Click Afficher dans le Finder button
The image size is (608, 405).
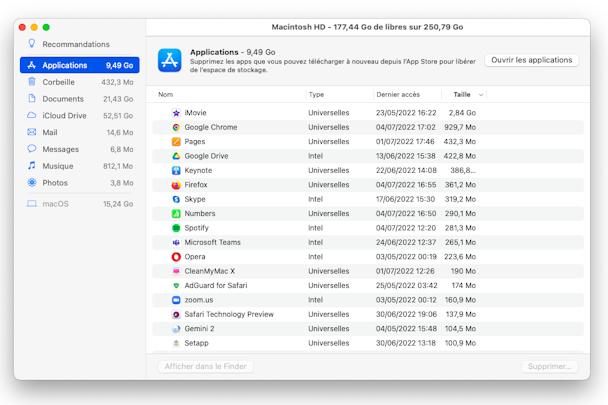click(206, 366)
